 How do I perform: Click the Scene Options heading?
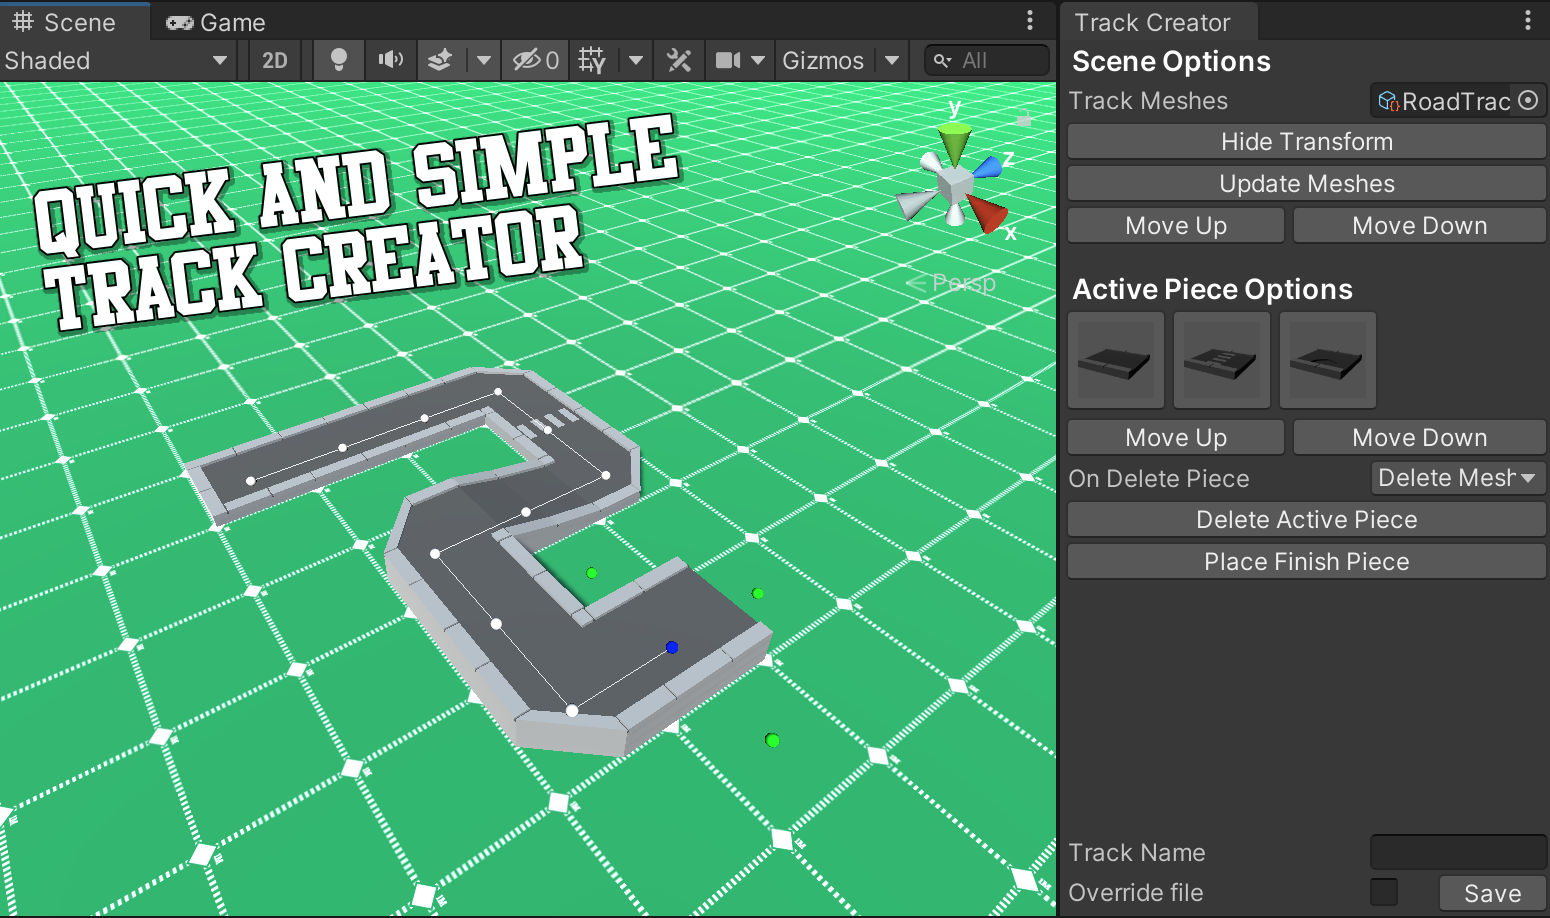click(1171, 62)
